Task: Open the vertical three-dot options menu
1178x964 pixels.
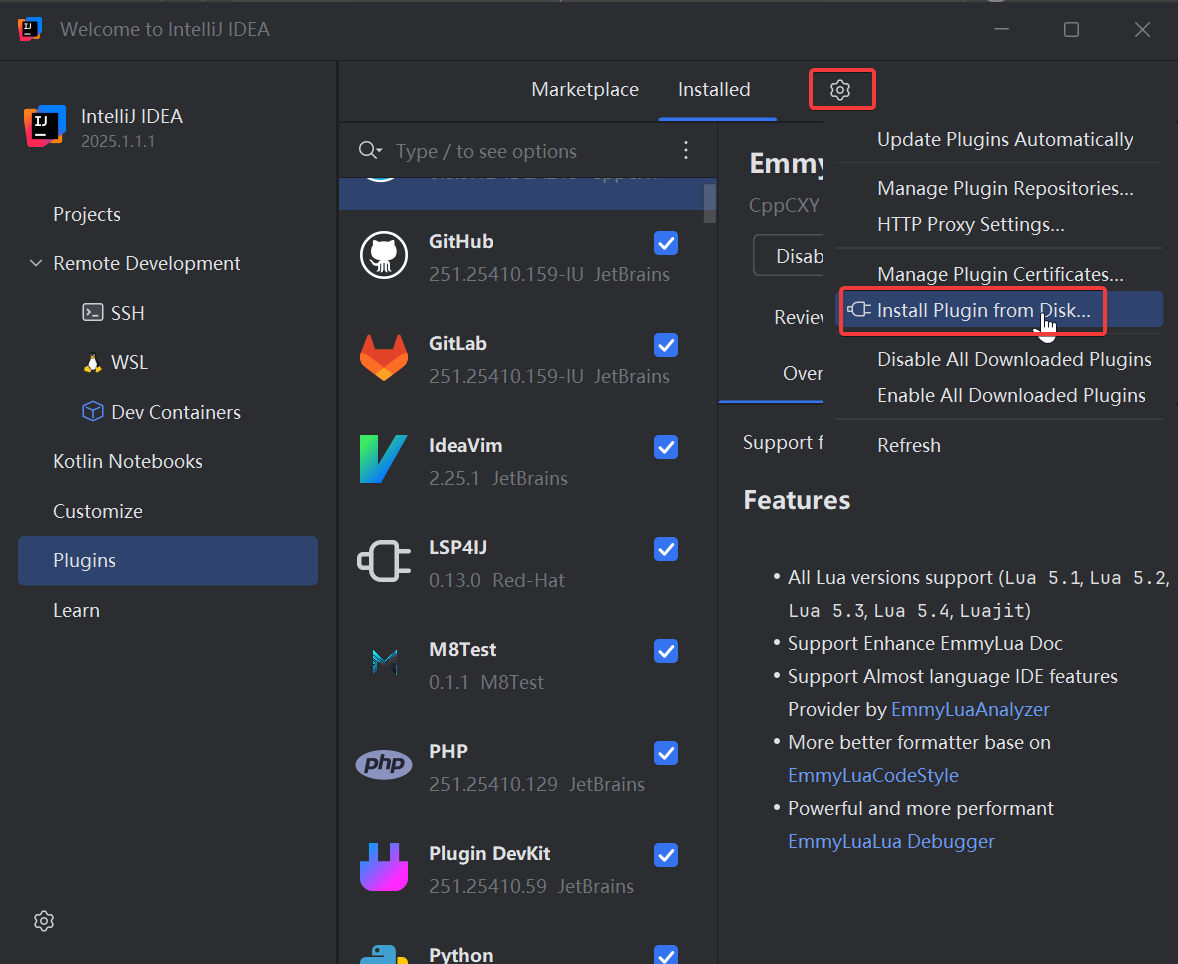Action: click(x=686, y=151)
